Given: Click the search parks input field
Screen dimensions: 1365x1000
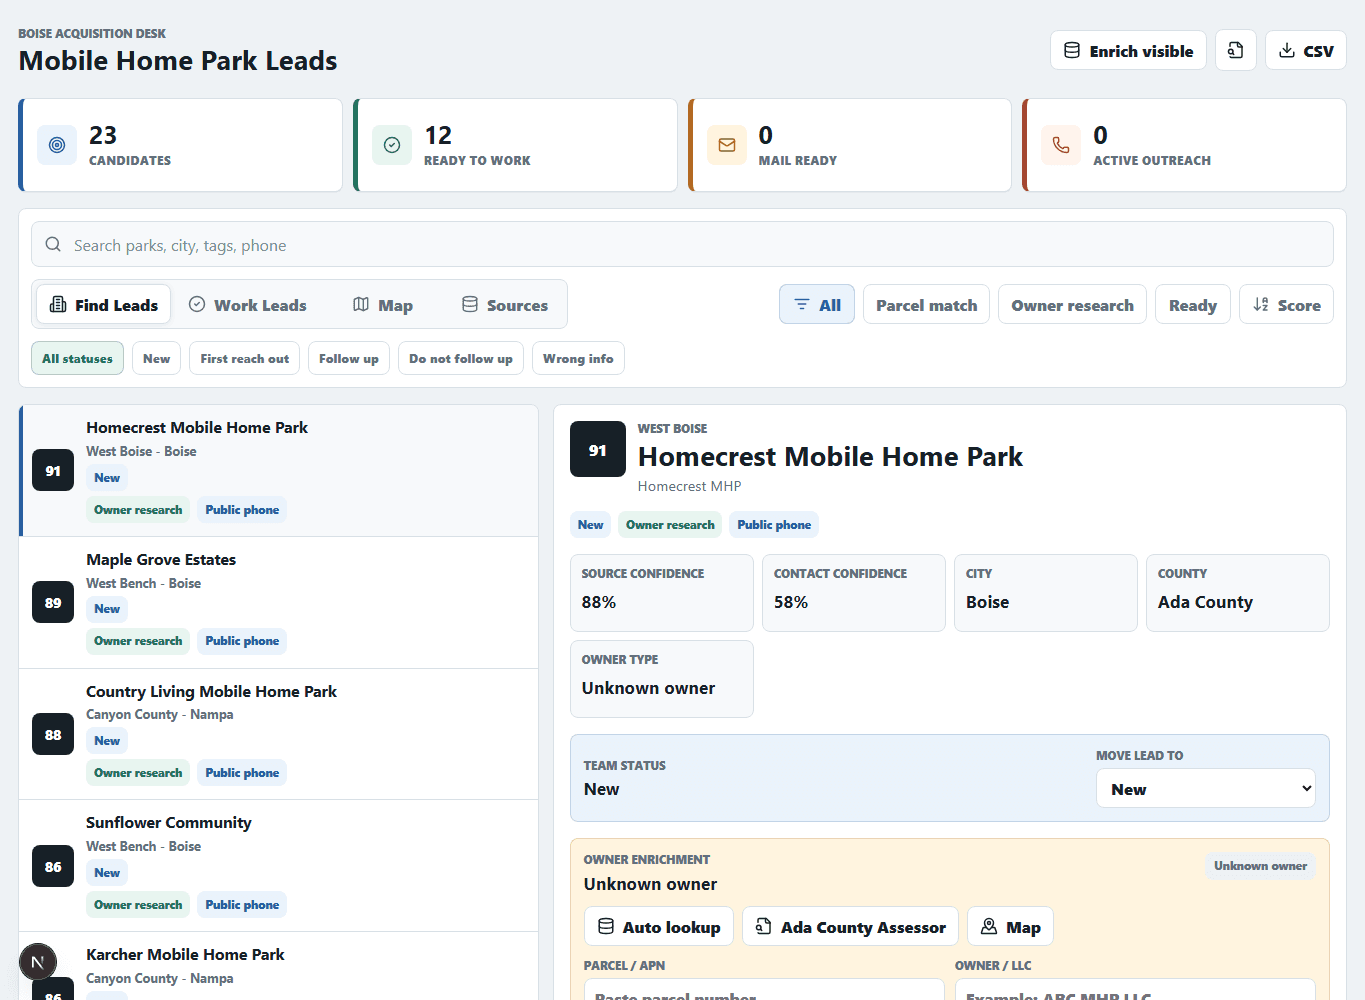Looking at the screenshot, I should 682,245.
